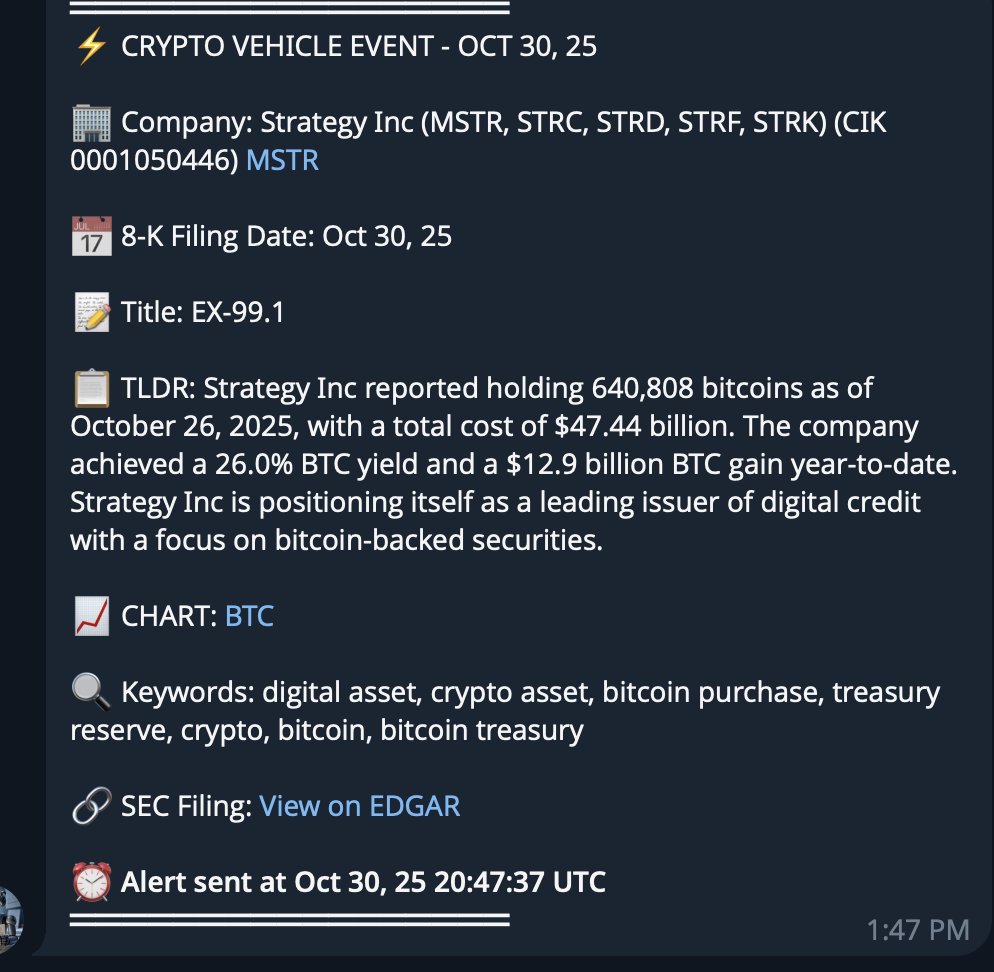Select the chain link icon before SEC Filing
The image size is (994, 972).
91,805
